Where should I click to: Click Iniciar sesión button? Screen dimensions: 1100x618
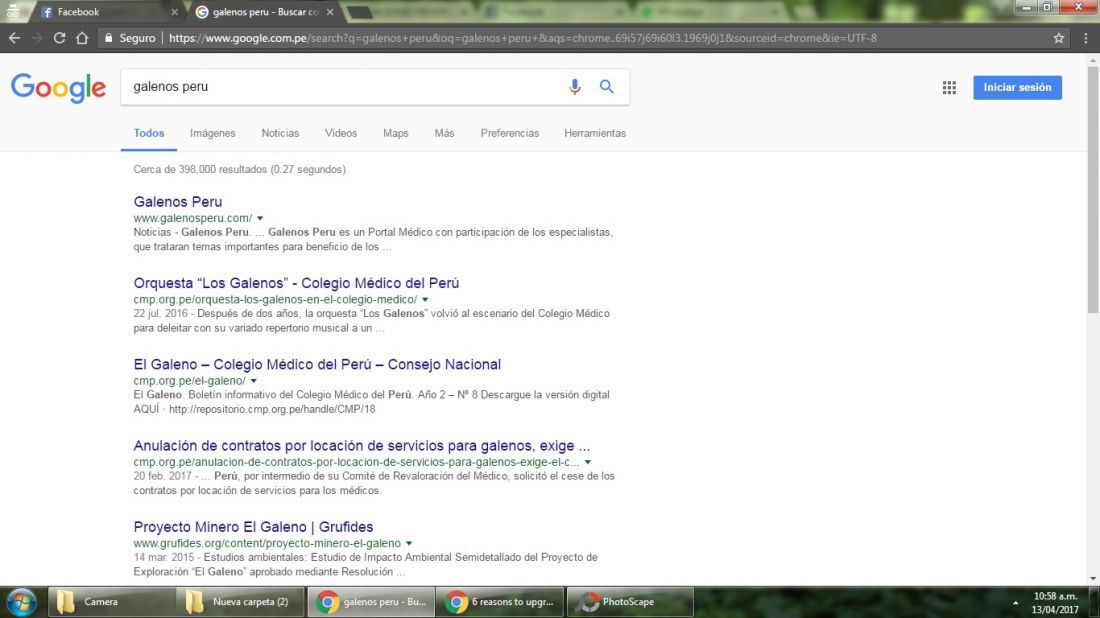point(1017,87)
